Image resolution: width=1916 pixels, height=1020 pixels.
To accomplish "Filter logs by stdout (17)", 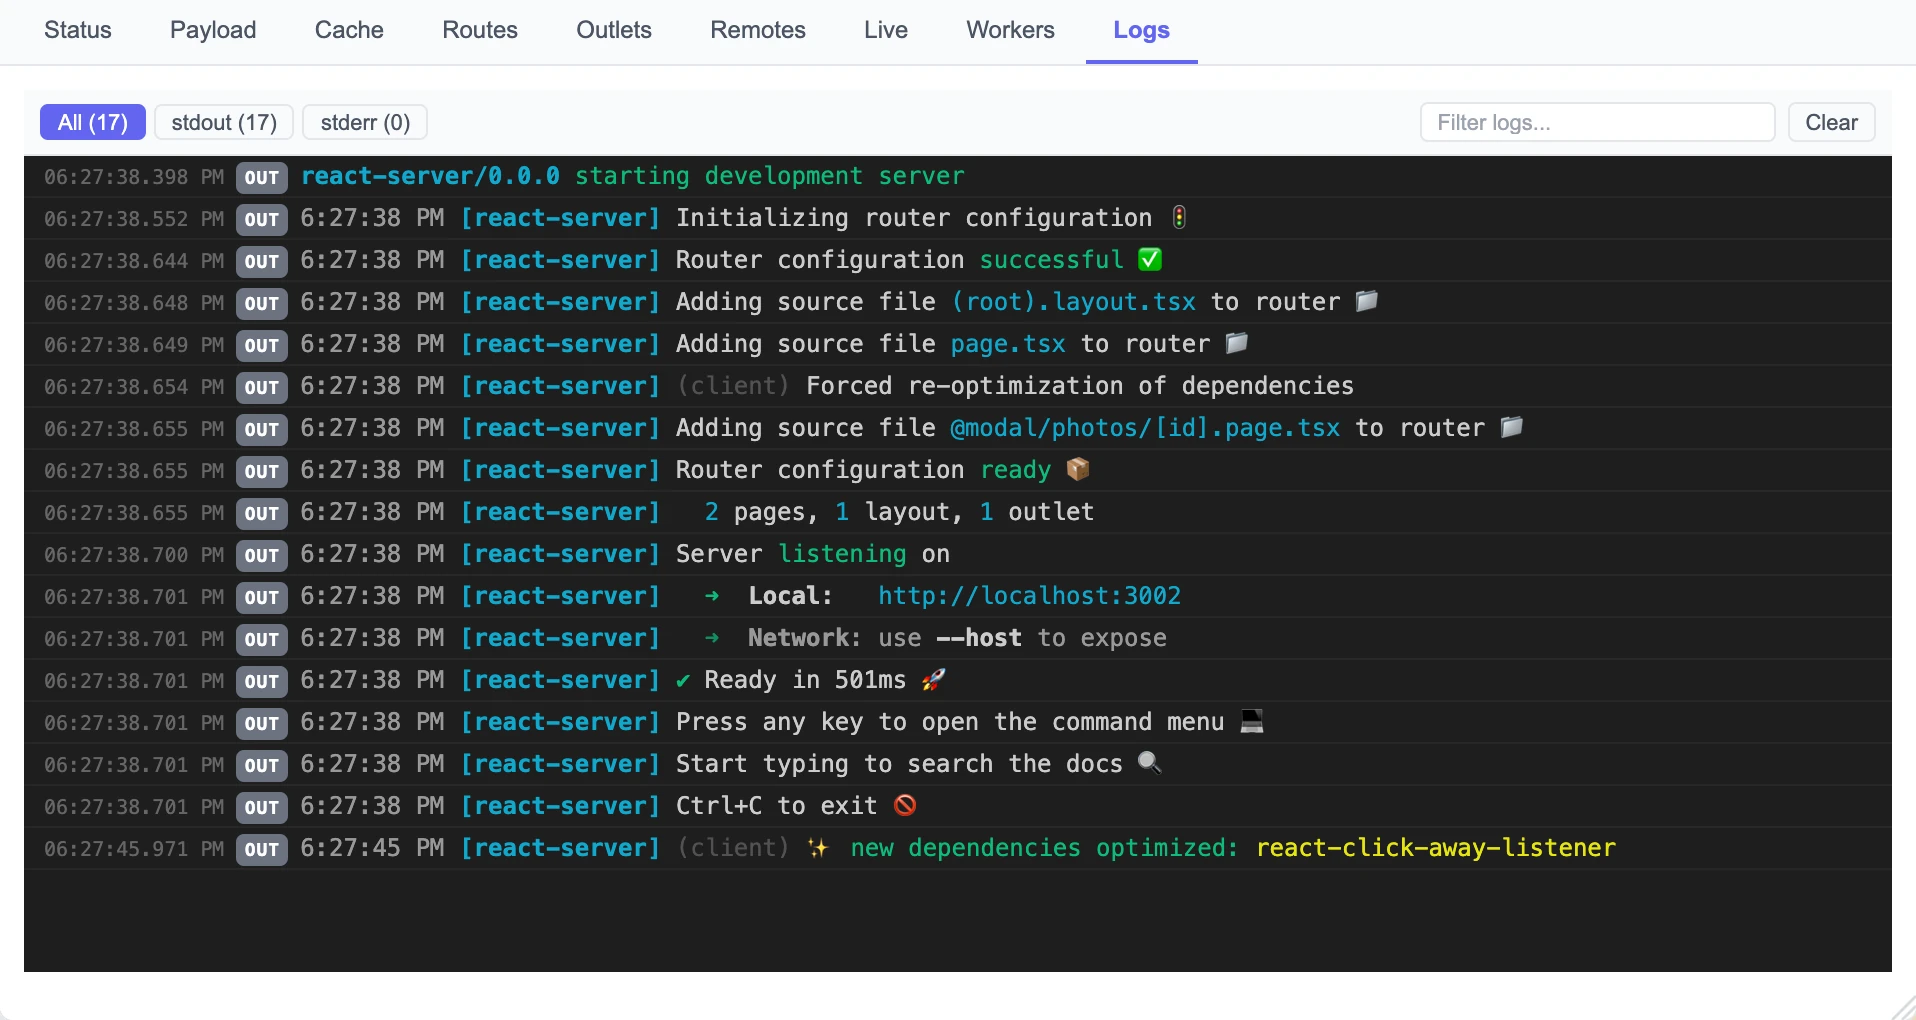I will [x=224, y=122].
